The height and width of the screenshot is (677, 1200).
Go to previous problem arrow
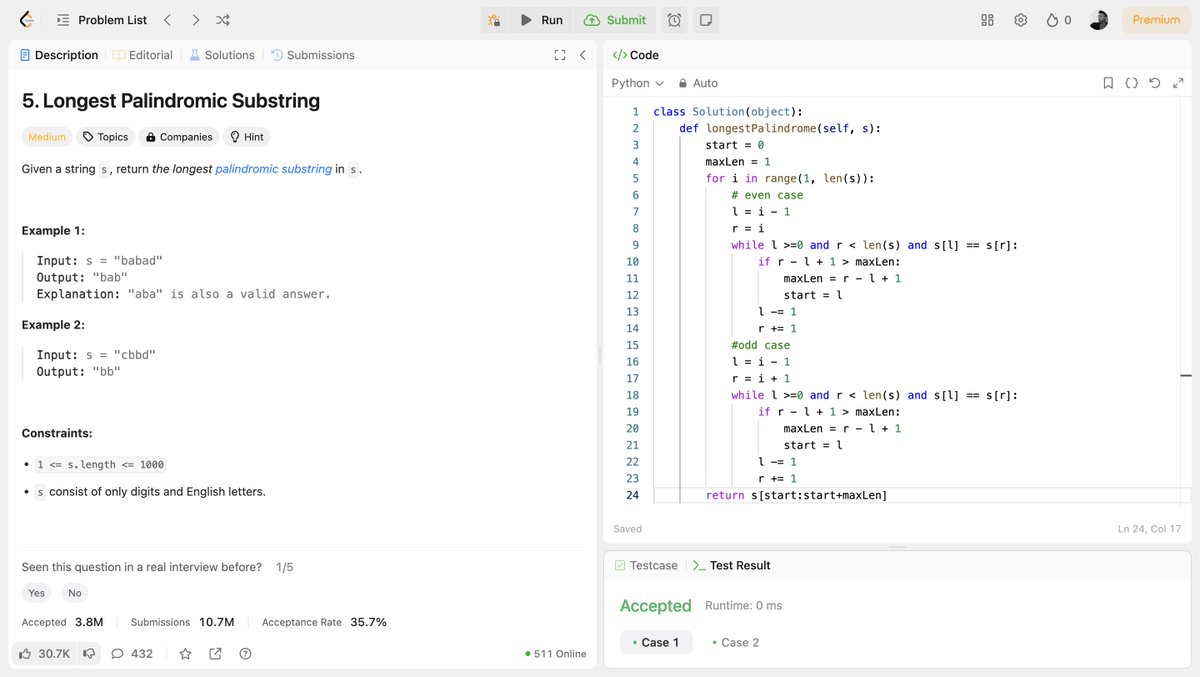click(168, 20)
